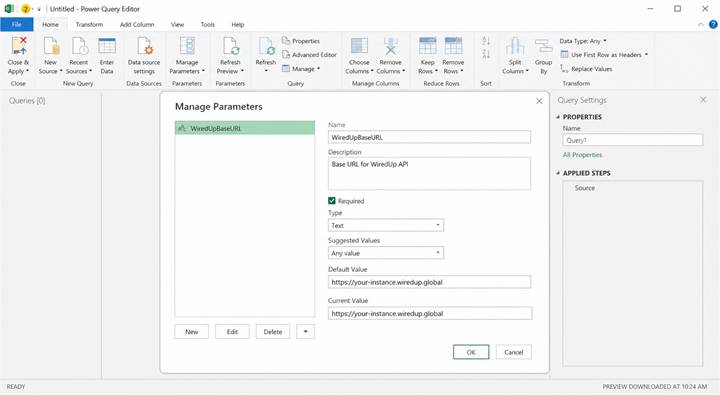The height and width of the screenshot is (395, 720).
Task: Switch to the Transform ribbon tab
Action: tap(89, 24)
